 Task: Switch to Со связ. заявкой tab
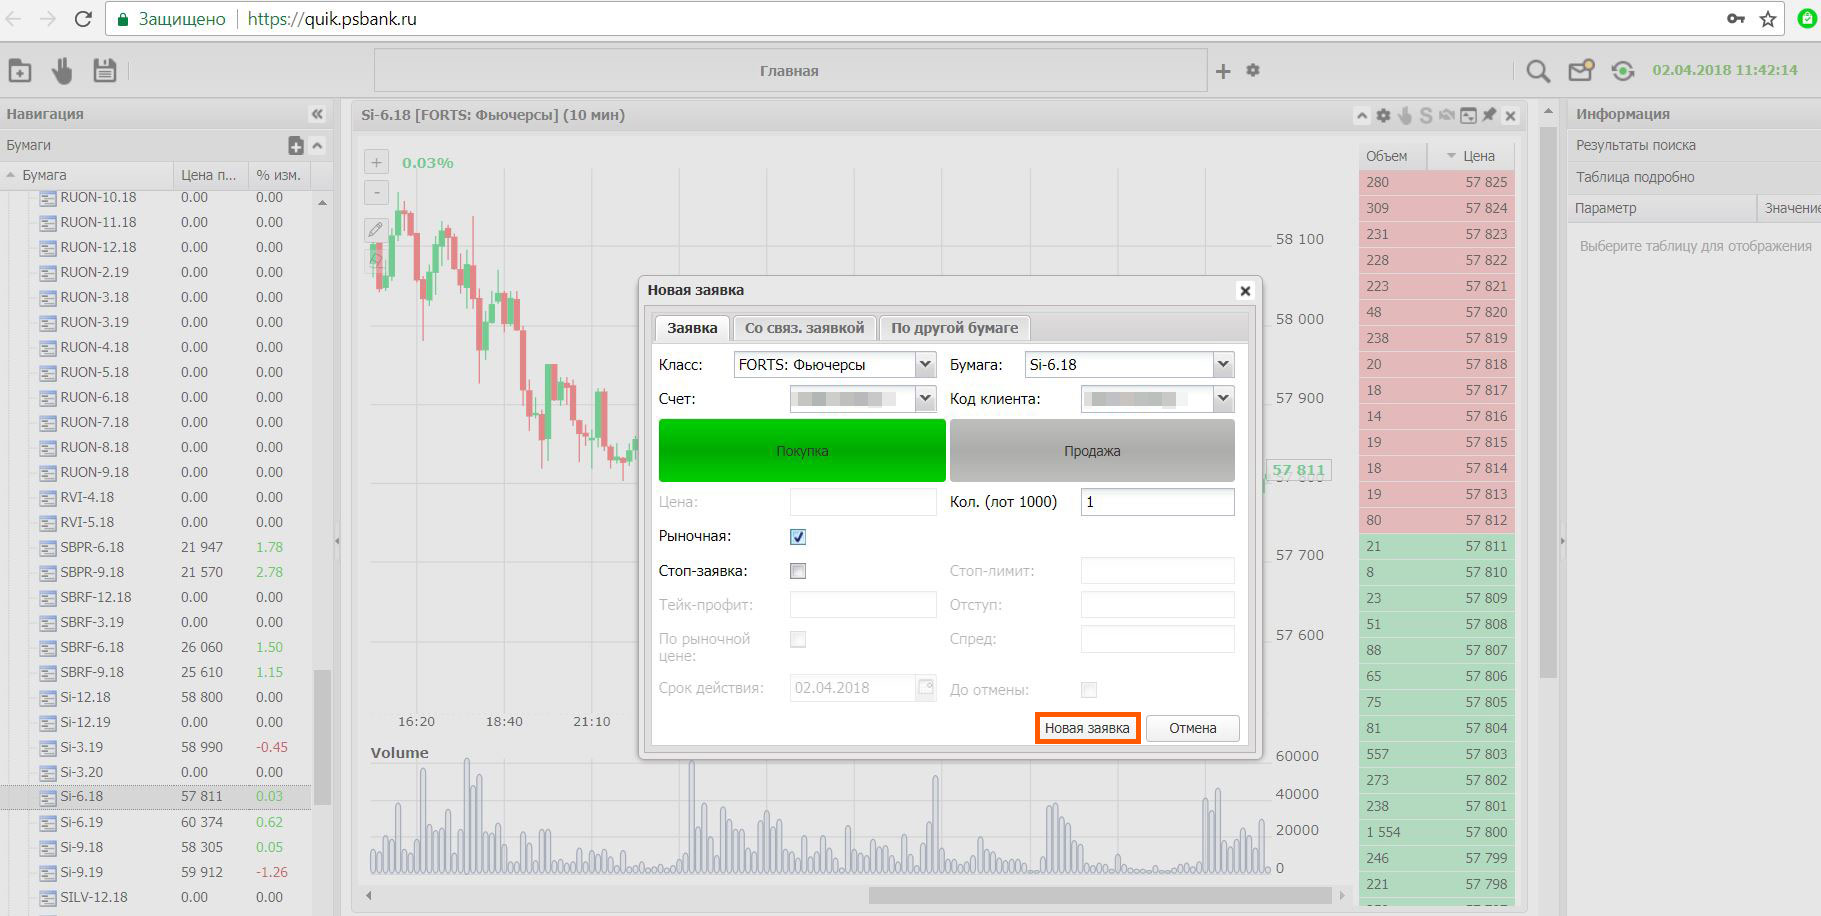point(804,328)
